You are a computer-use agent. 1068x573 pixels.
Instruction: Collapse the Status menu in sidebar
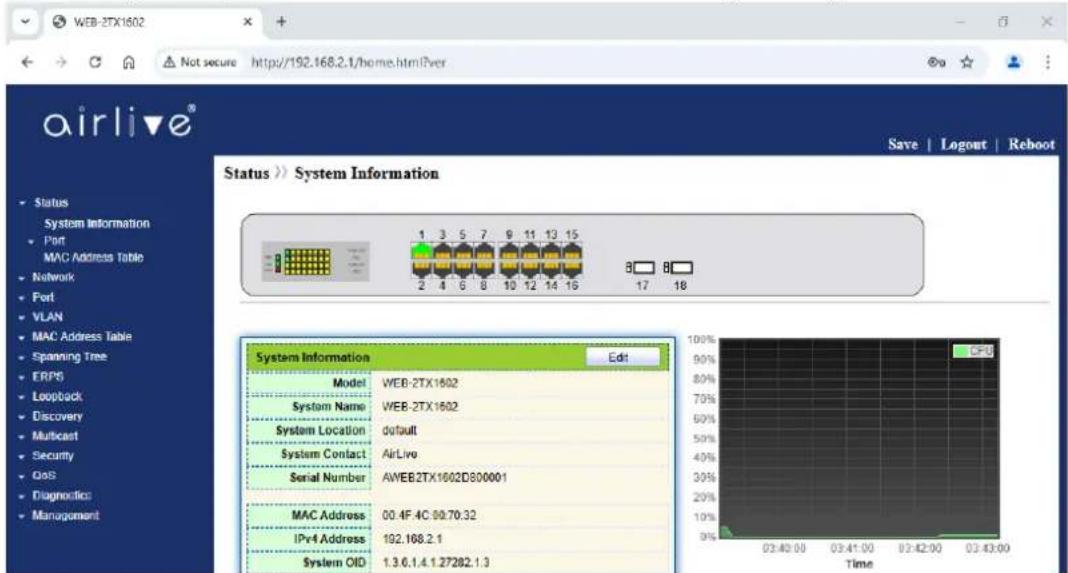51,202
